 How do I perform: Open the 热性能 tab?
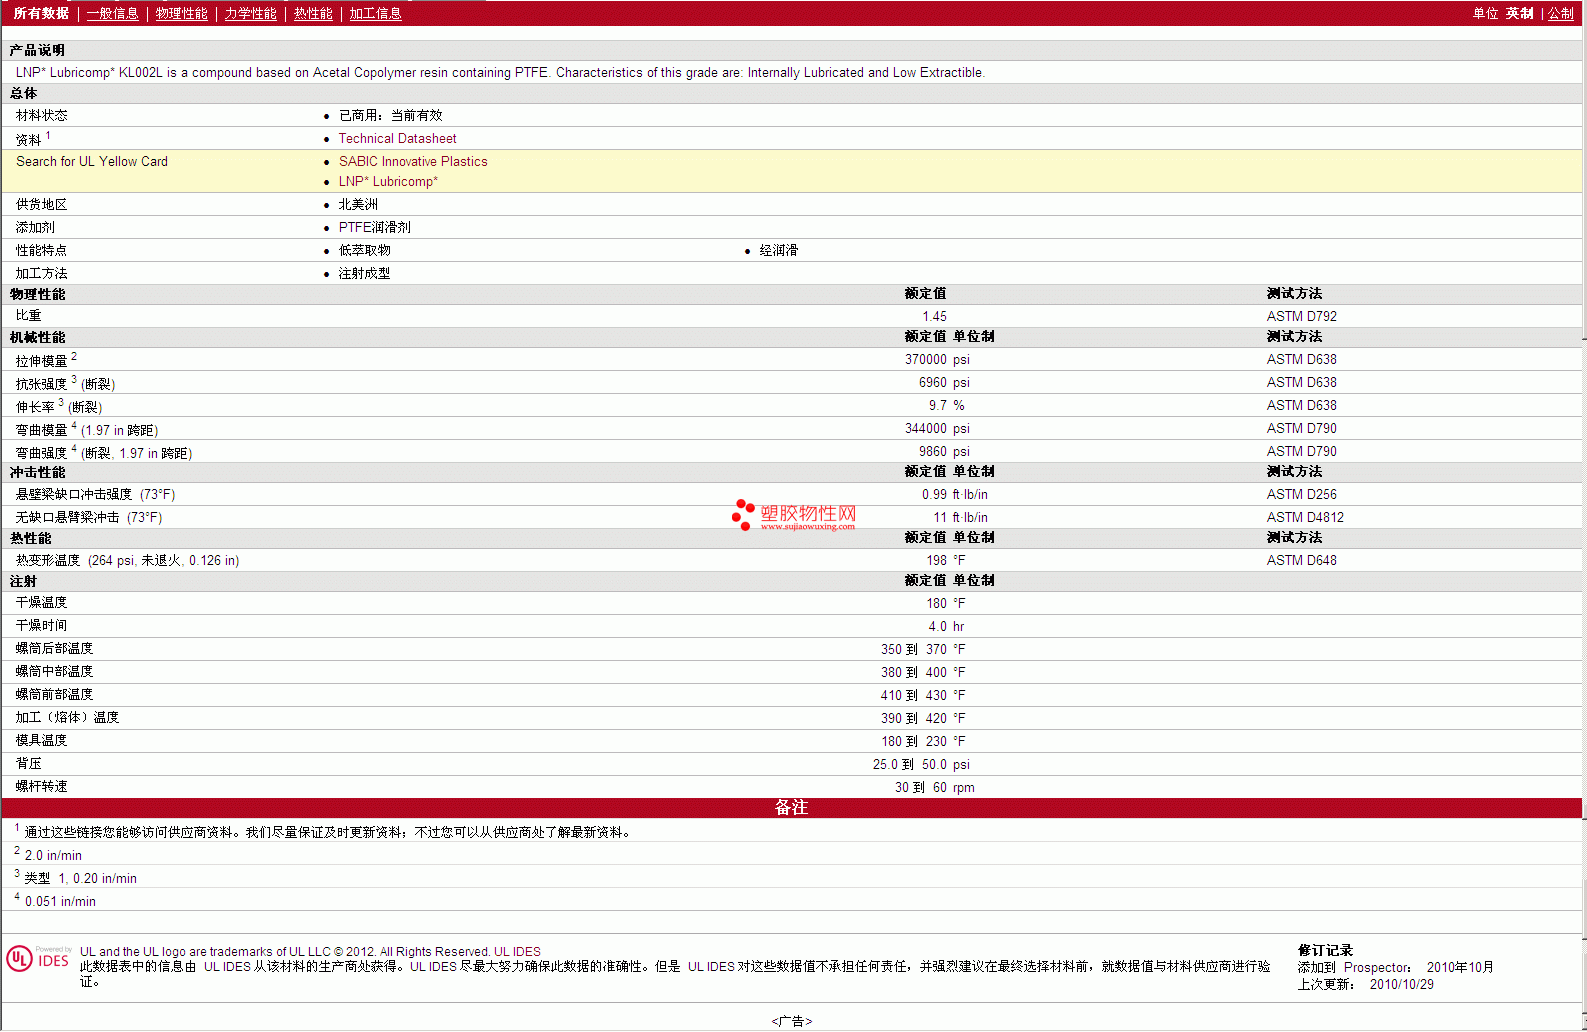(313, 14)
